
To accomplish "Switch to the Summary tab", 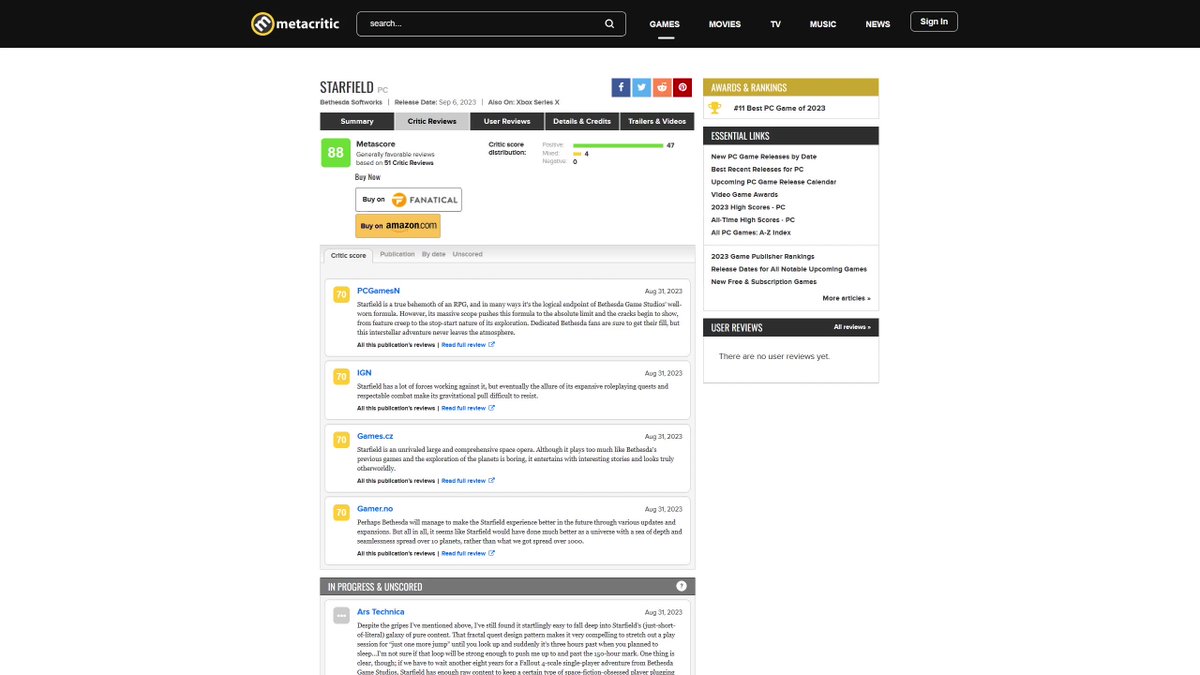I will pos(357,121).
